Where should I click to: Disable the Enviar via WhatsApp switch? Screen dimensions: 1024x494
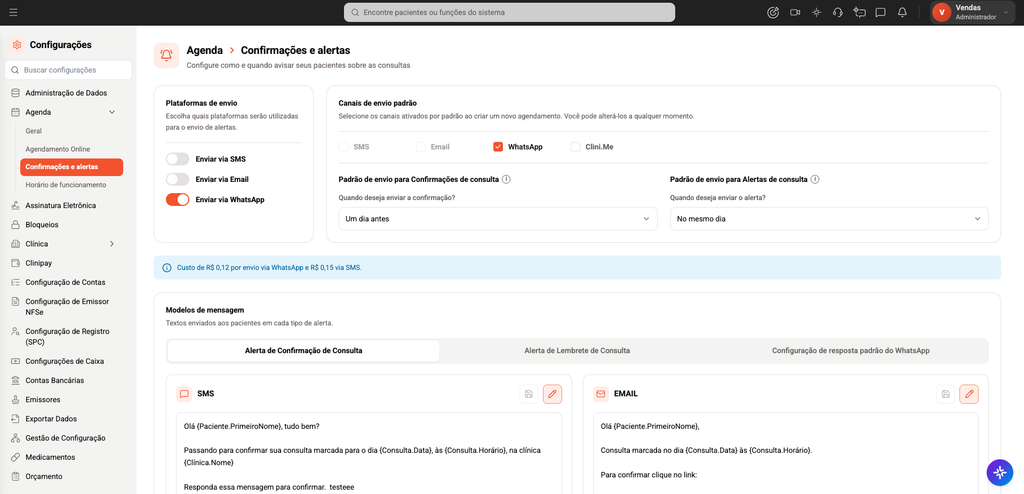(x=178, y=199)
